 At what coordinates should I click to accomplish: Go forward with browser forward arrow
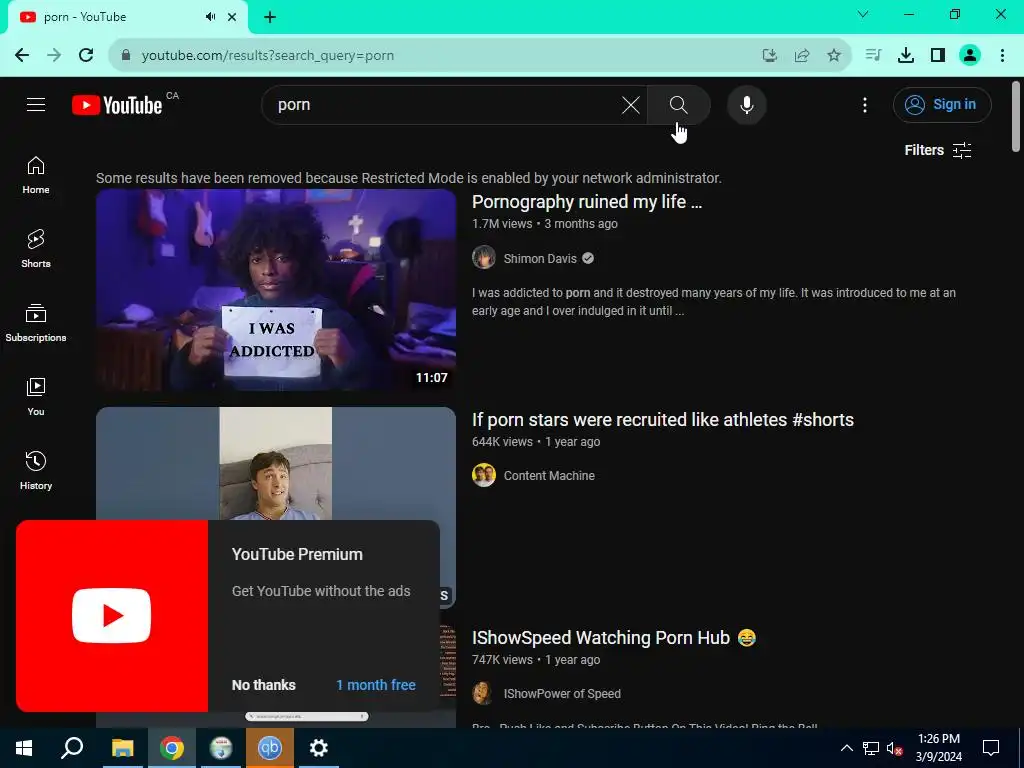[x=54, y=55]
